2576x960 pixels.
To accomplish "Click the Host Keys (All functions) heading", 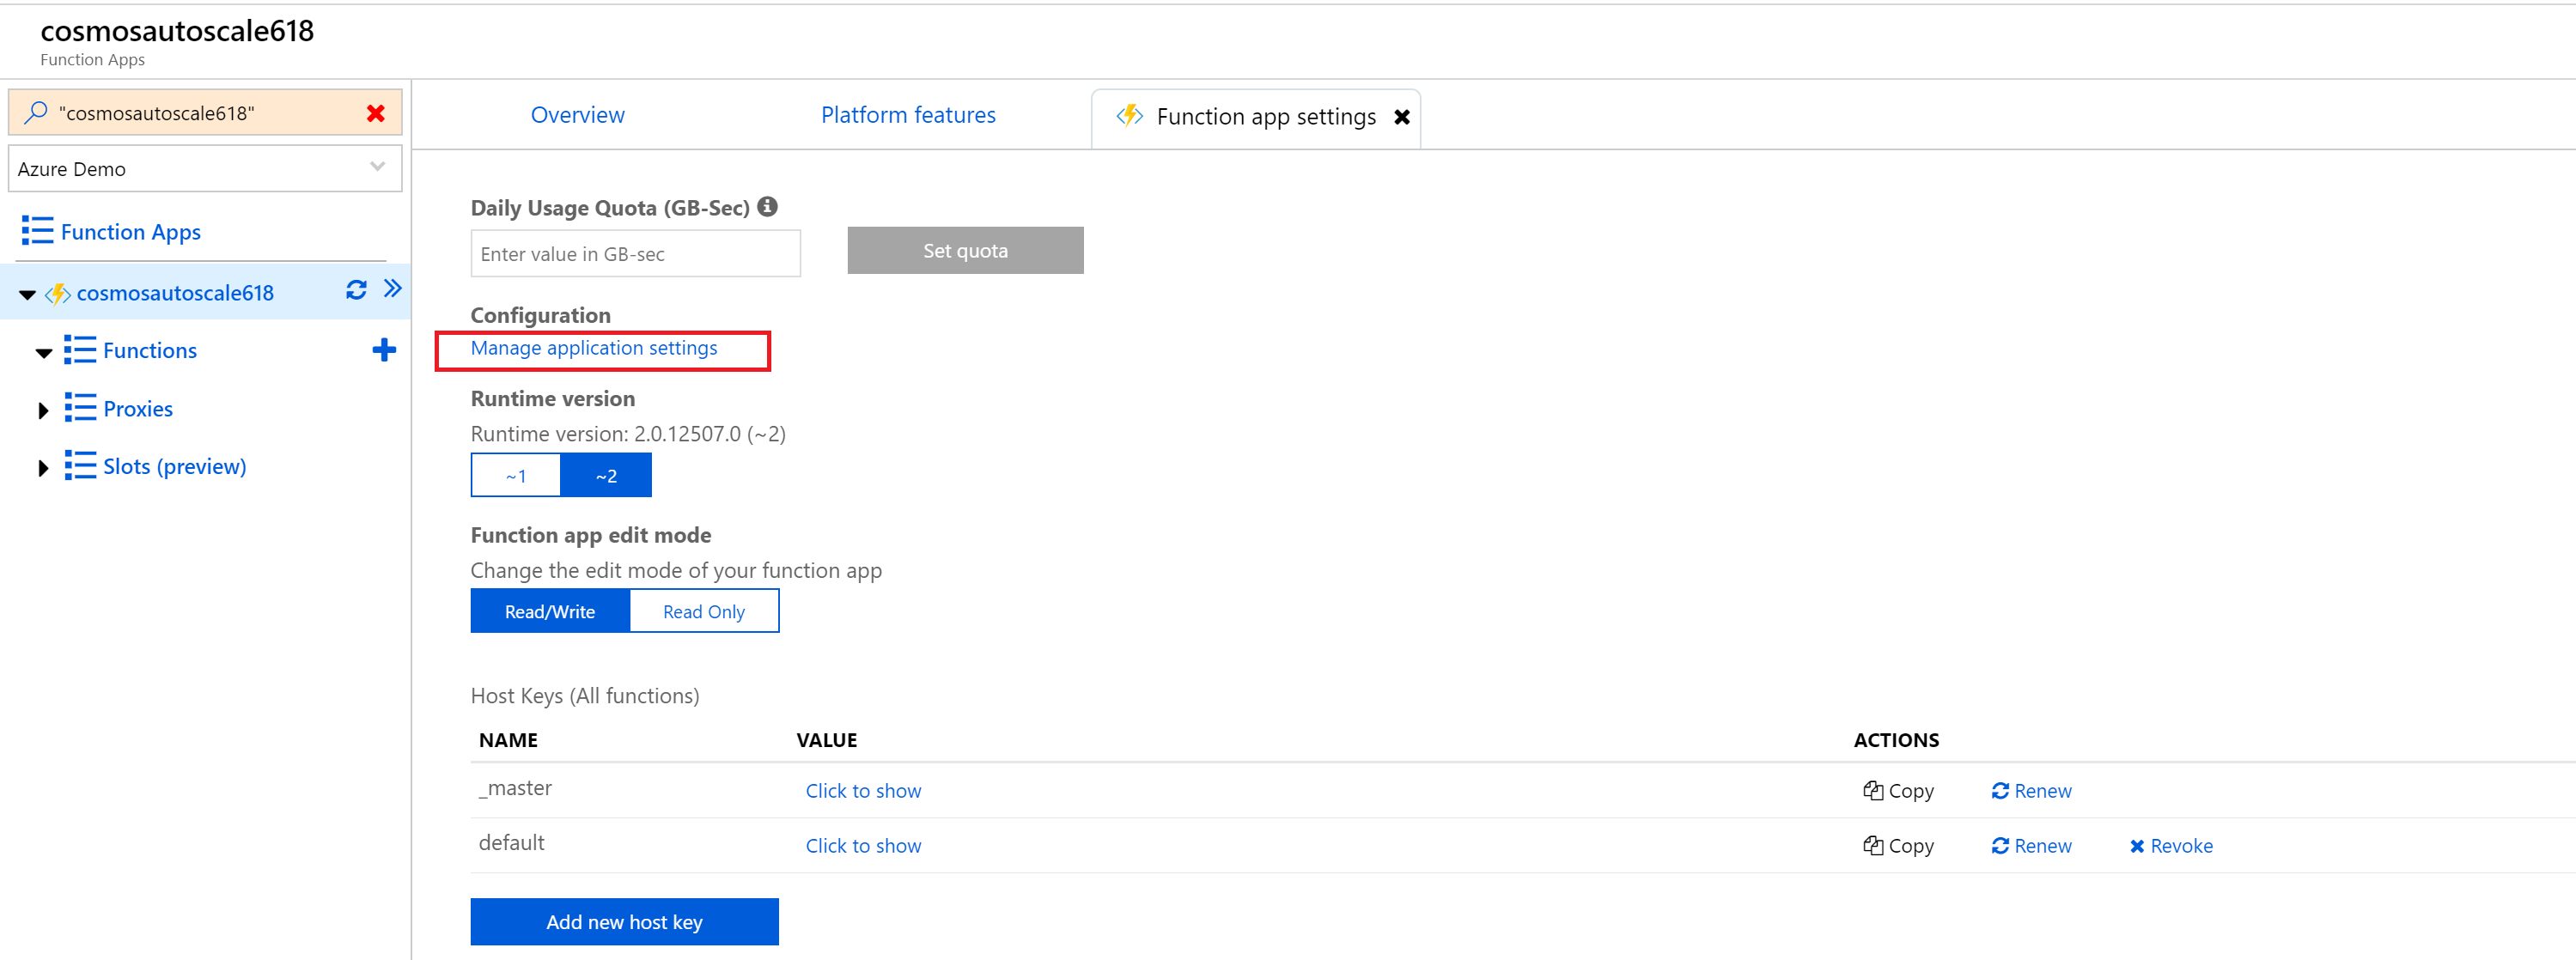I will (585, 696).
